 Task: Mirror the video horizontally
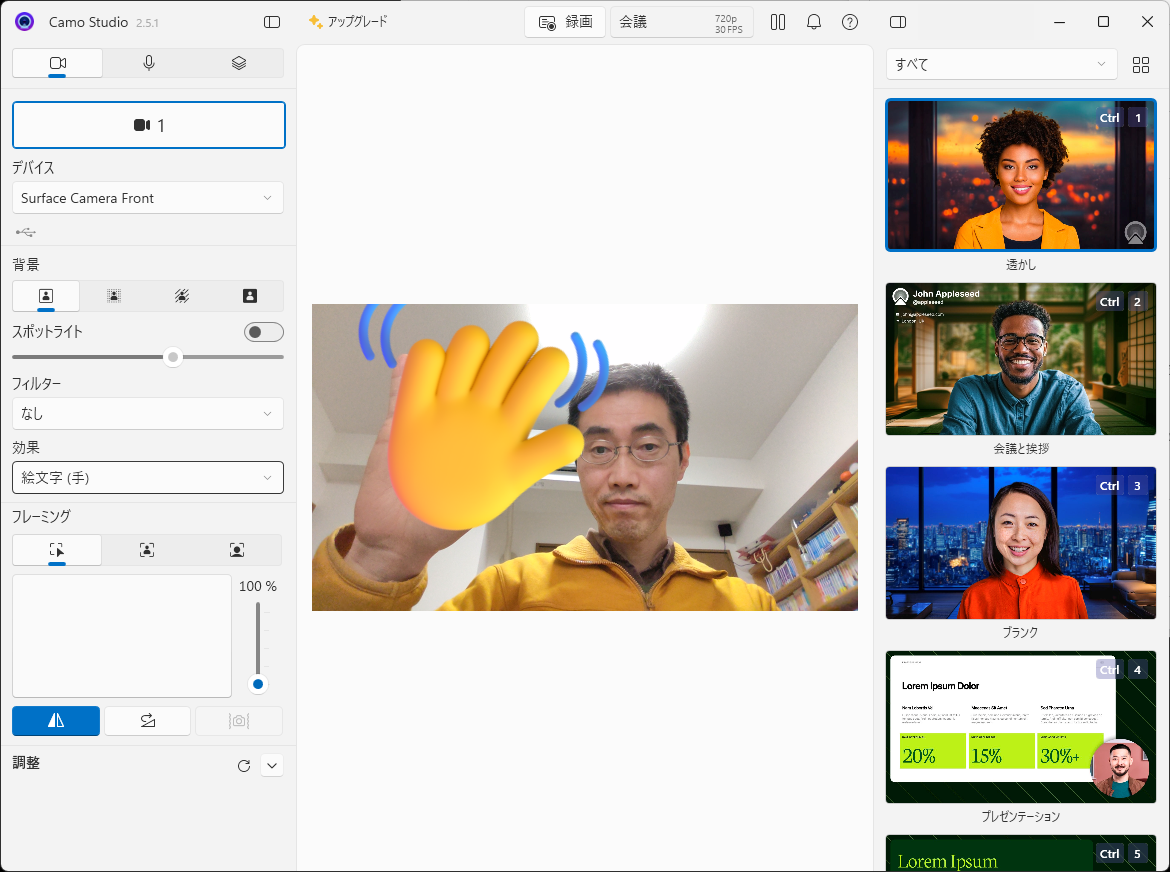(56, 721)
